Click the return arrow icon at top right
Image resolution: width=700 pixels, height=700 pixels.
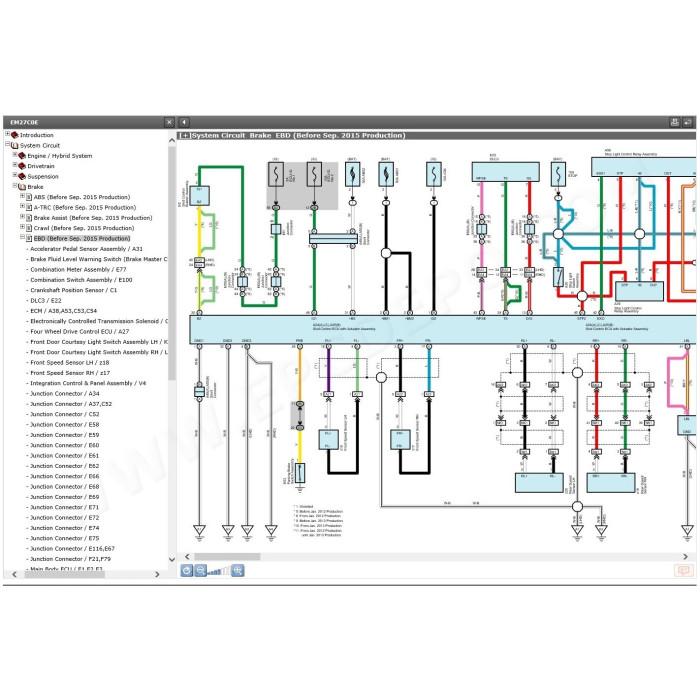point(688,122)
